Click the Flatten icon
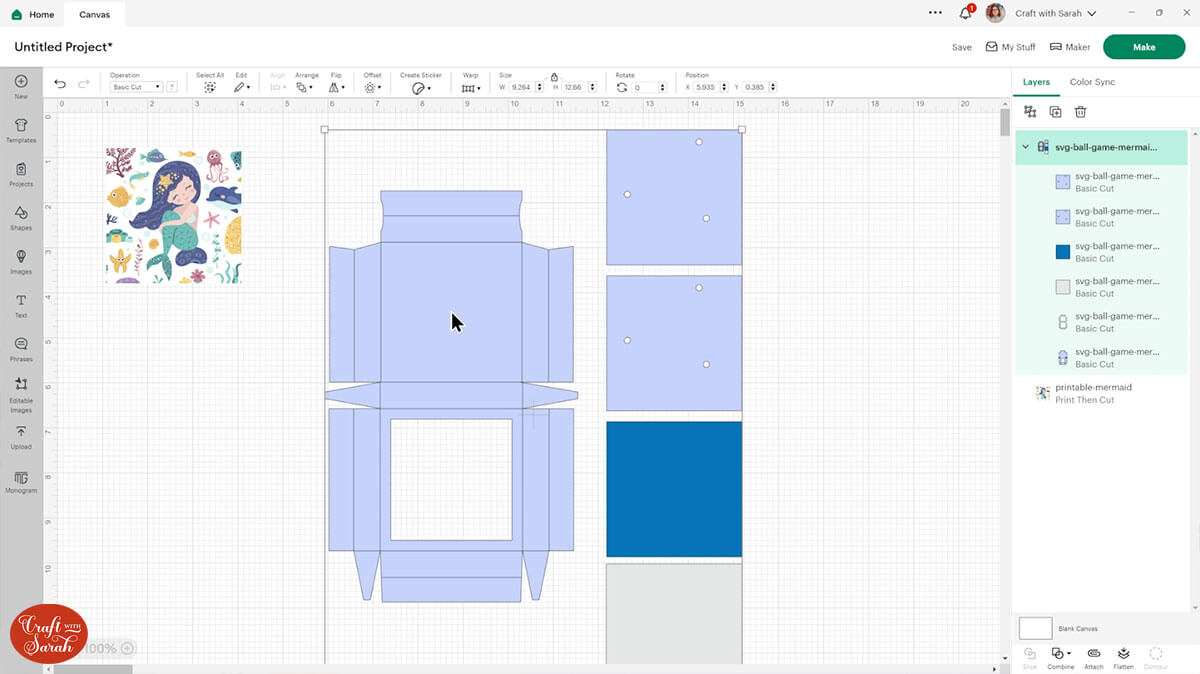1200x674 pixels. tap(1123, 654)
